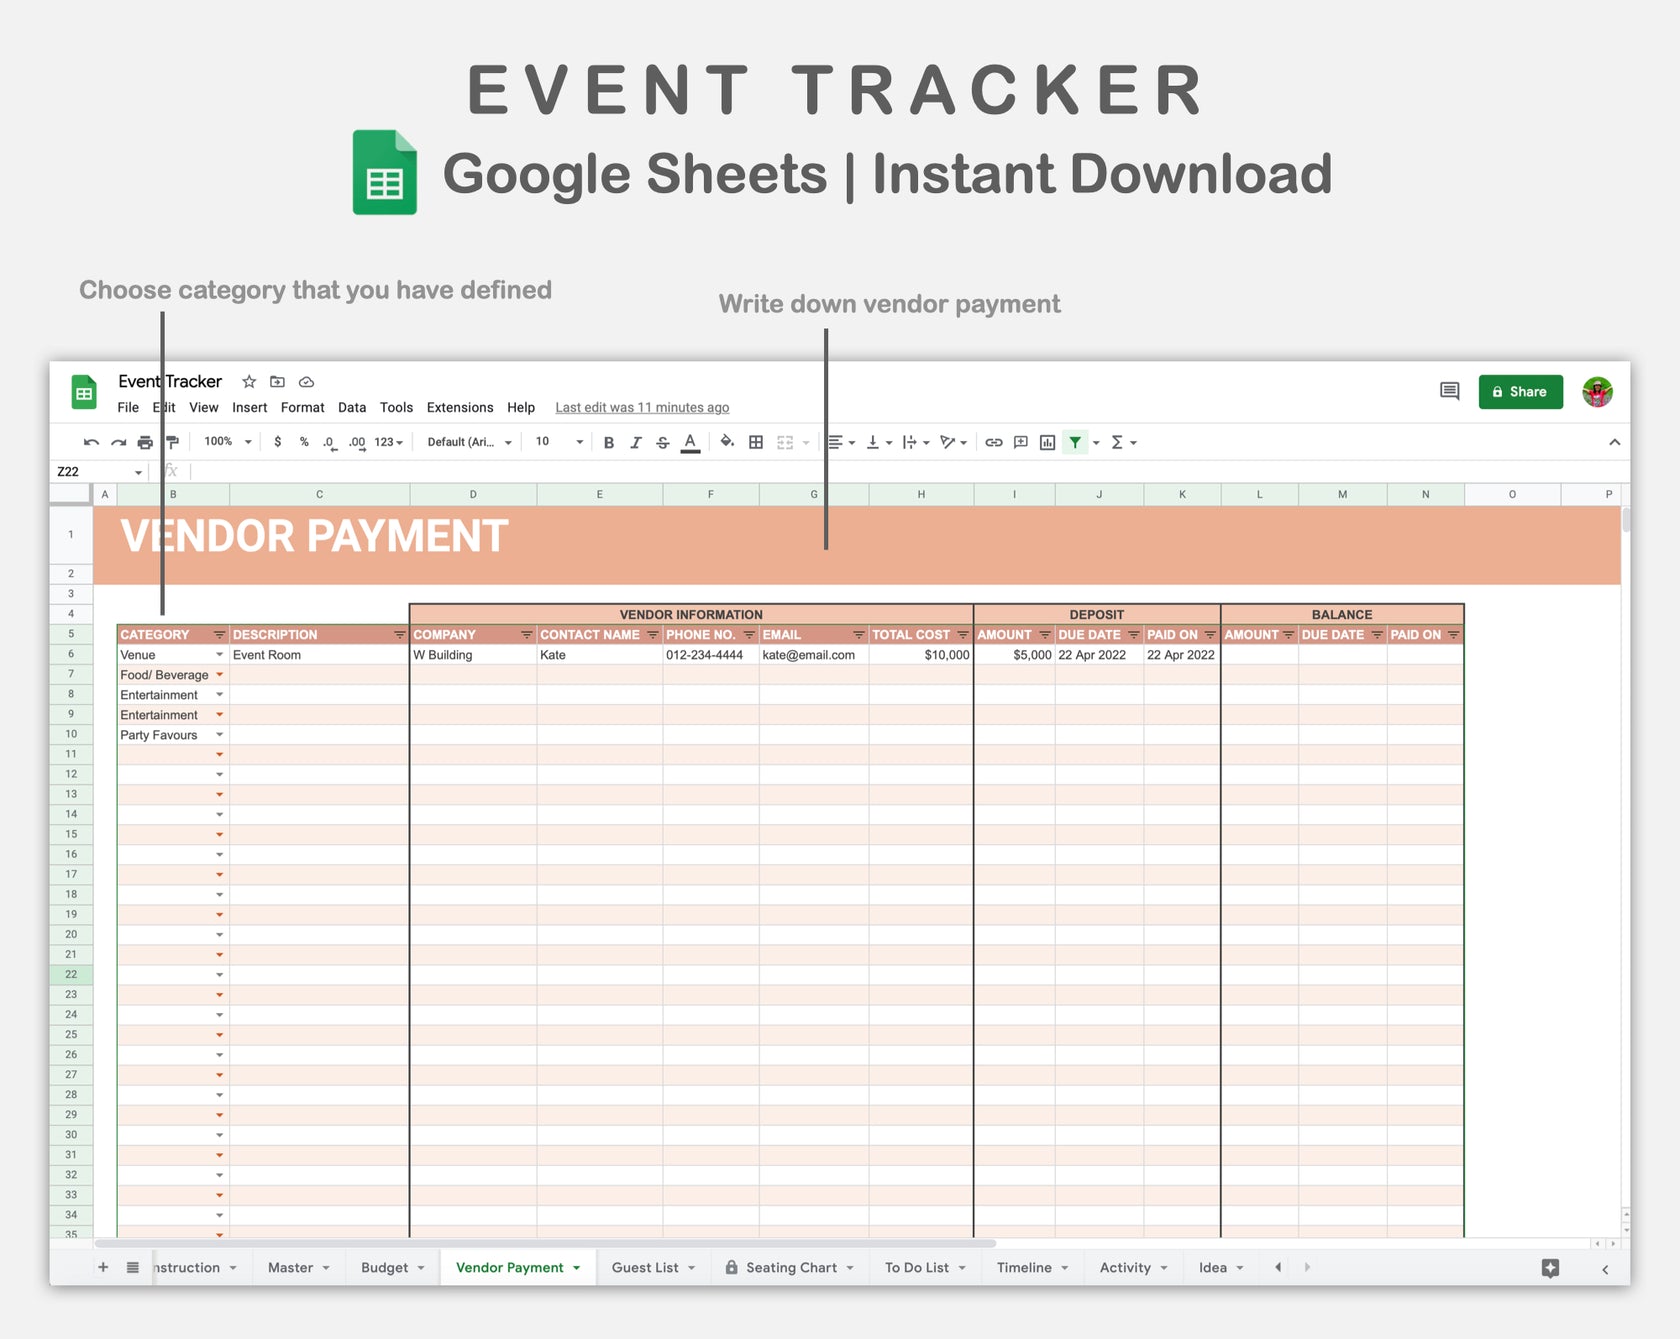Click the Paint format tool

tap(173, 441)
